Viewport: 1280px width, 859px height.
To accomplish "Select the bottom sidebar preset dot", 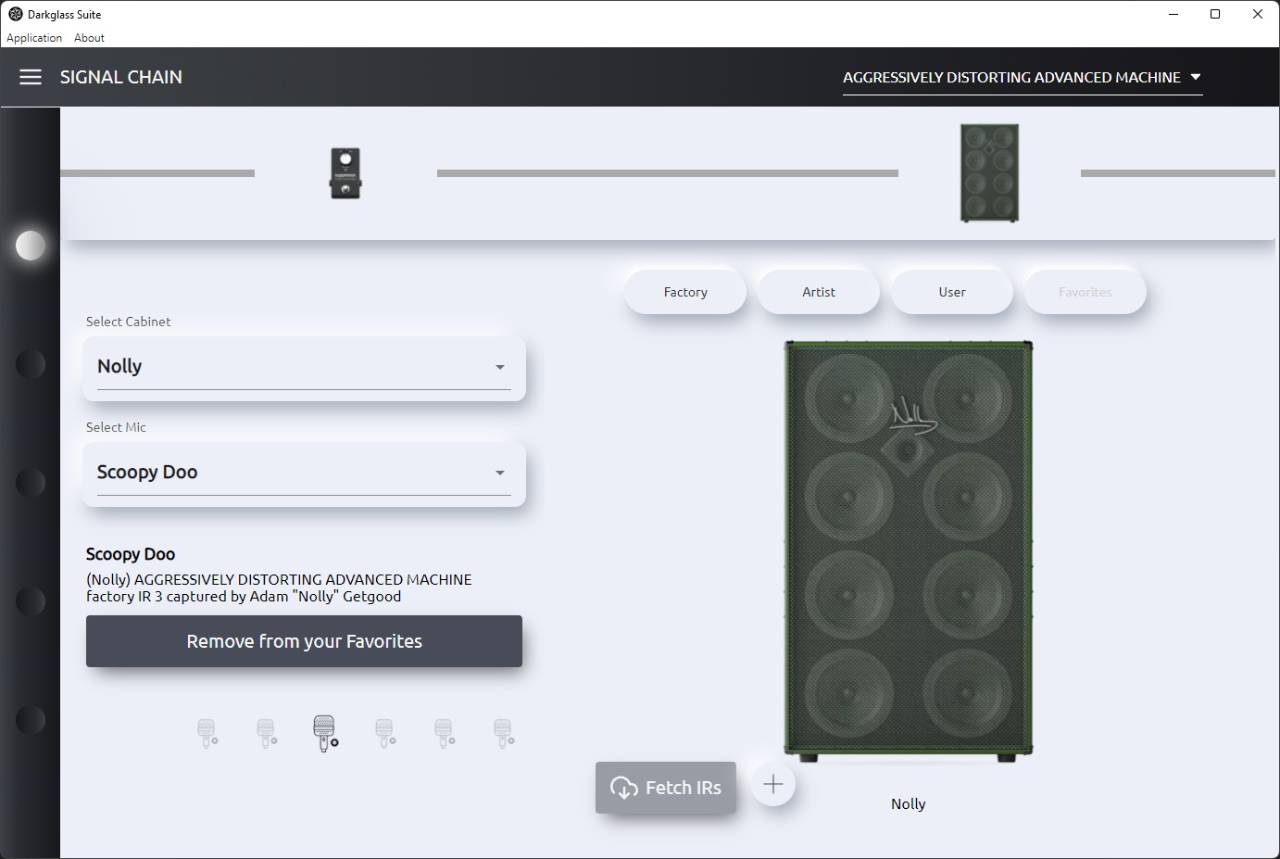I will pos(30,719).
